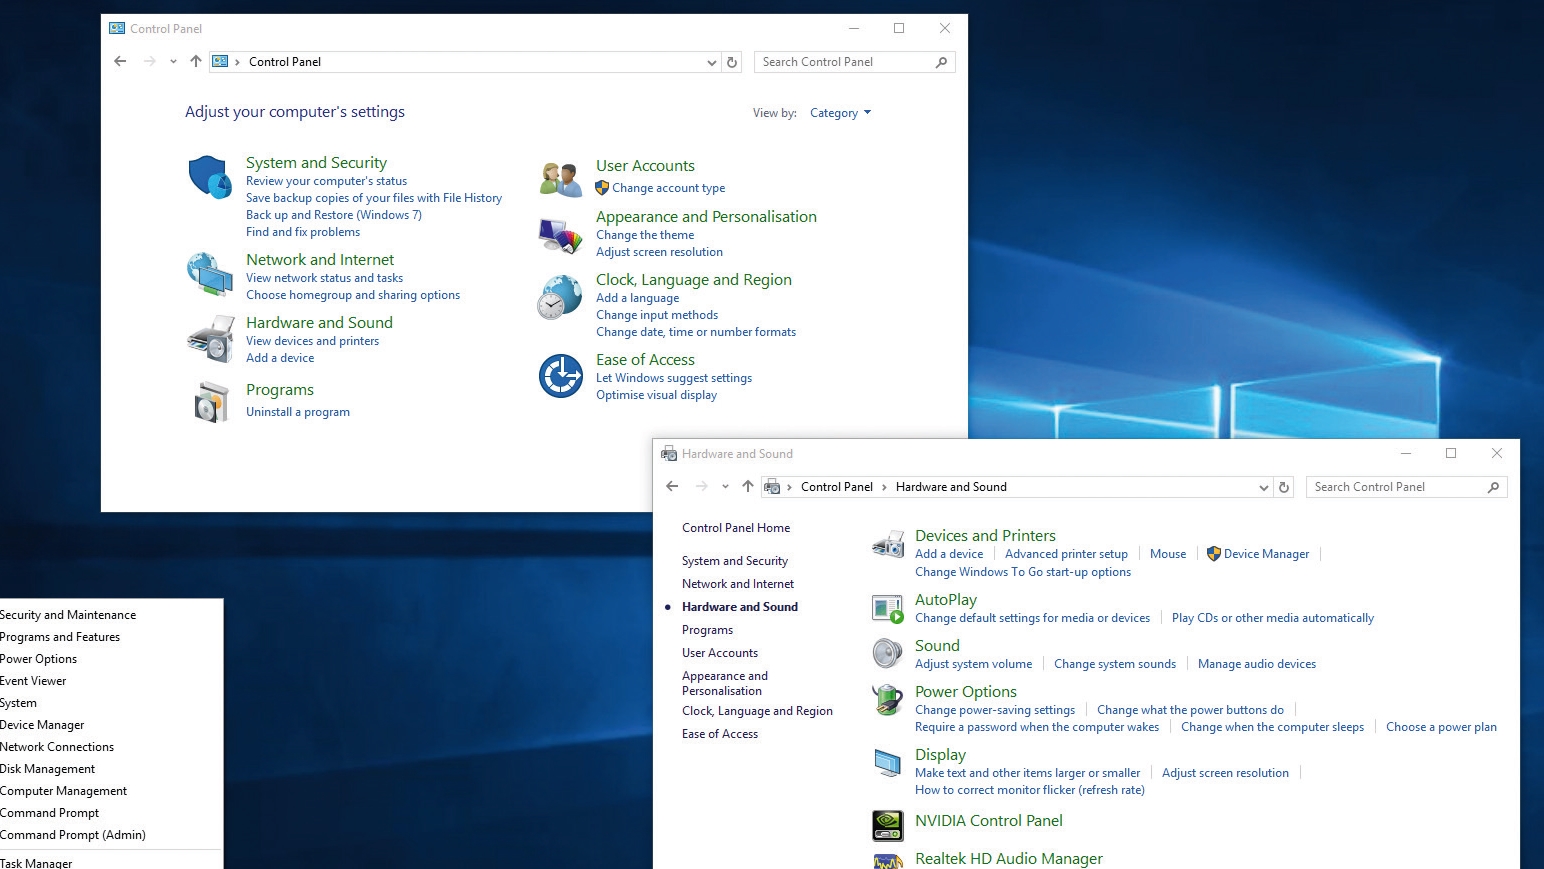Screen dimensions: 1544x869
Task: Click the AutoPlay icon
Action: tap(888, 608)
